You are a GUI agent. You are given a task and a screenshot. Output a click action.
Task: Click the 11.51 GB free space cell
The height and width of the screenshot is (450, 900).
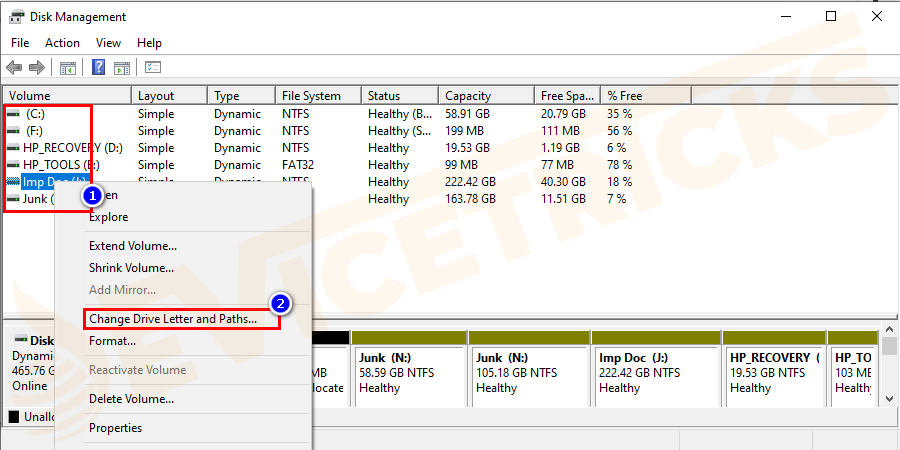tap(563, 199)
